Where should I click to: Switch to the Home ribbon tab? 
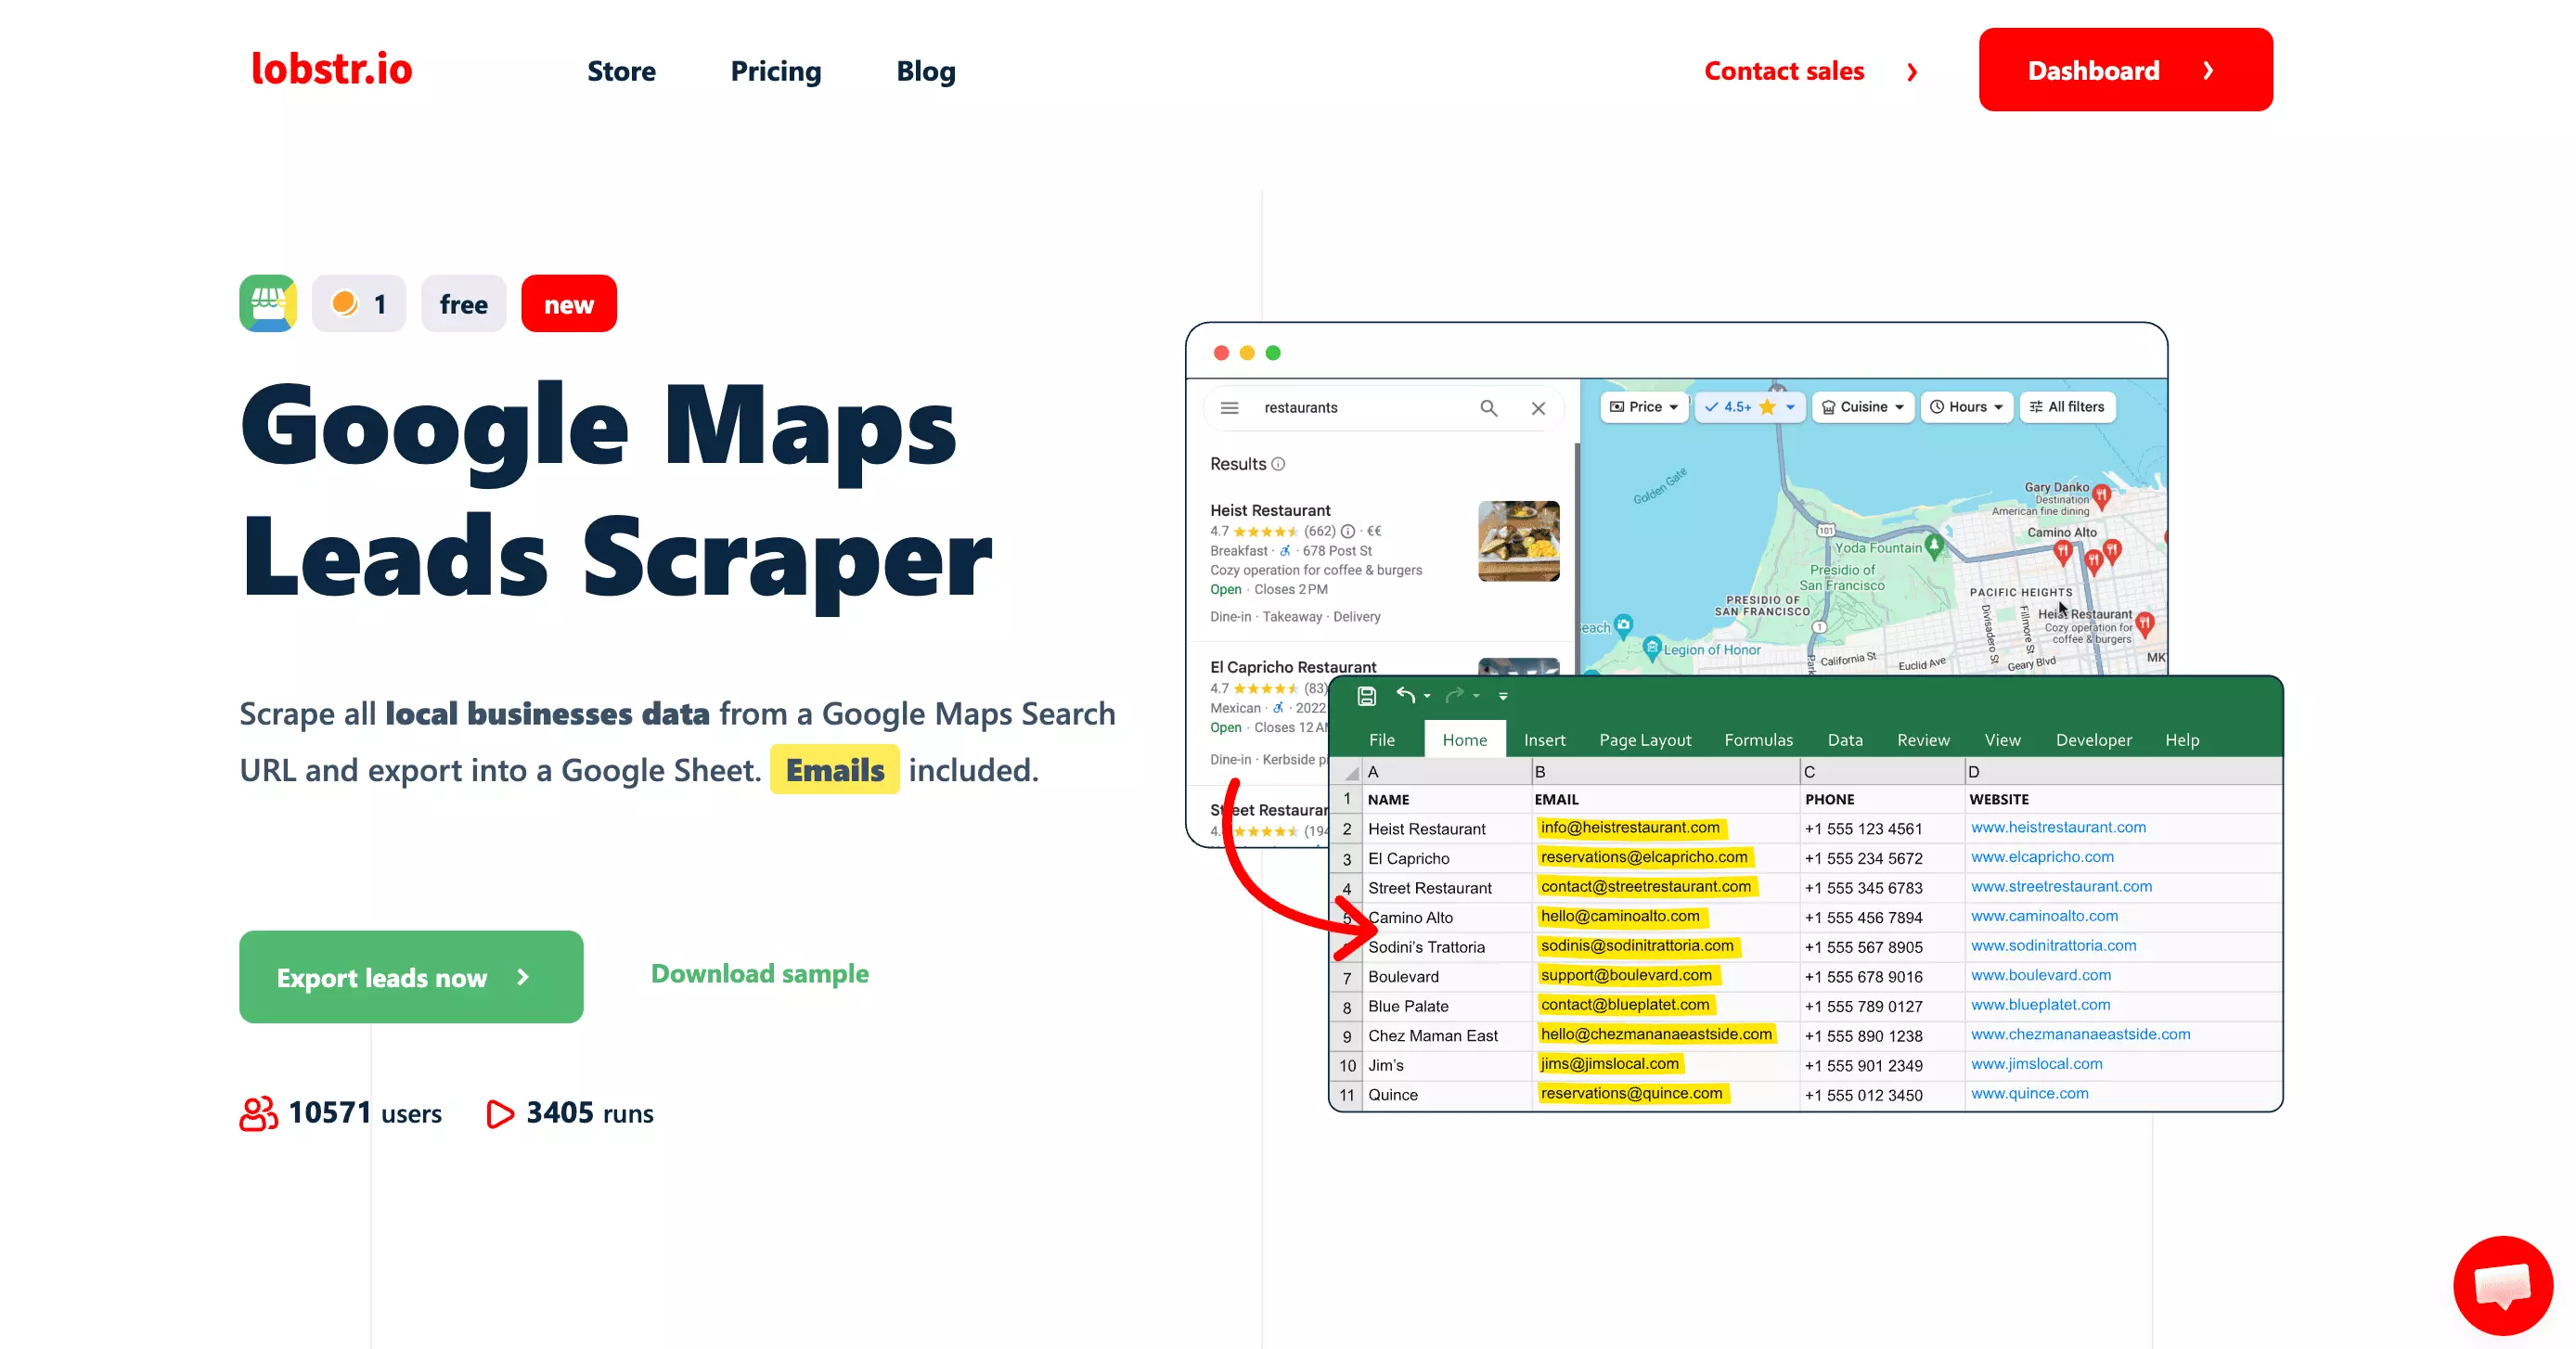(x=1464, y=740)
